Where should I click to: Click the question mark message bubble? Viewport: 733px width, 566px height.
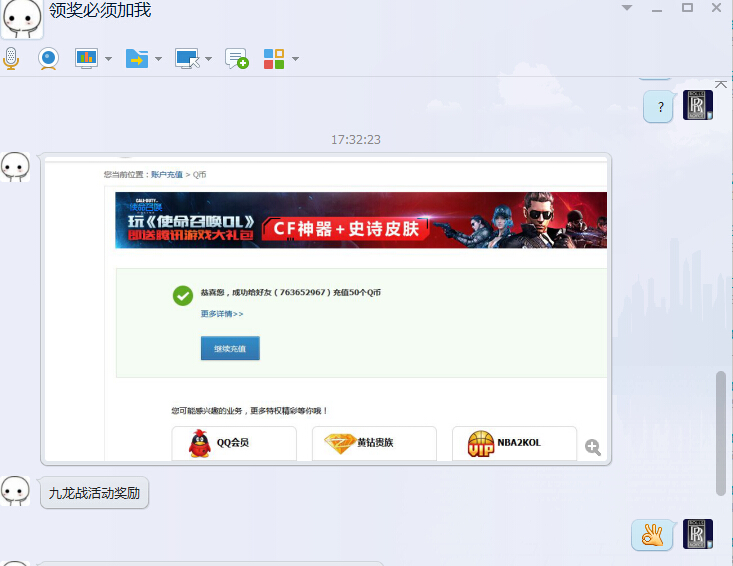click(659, 107)
